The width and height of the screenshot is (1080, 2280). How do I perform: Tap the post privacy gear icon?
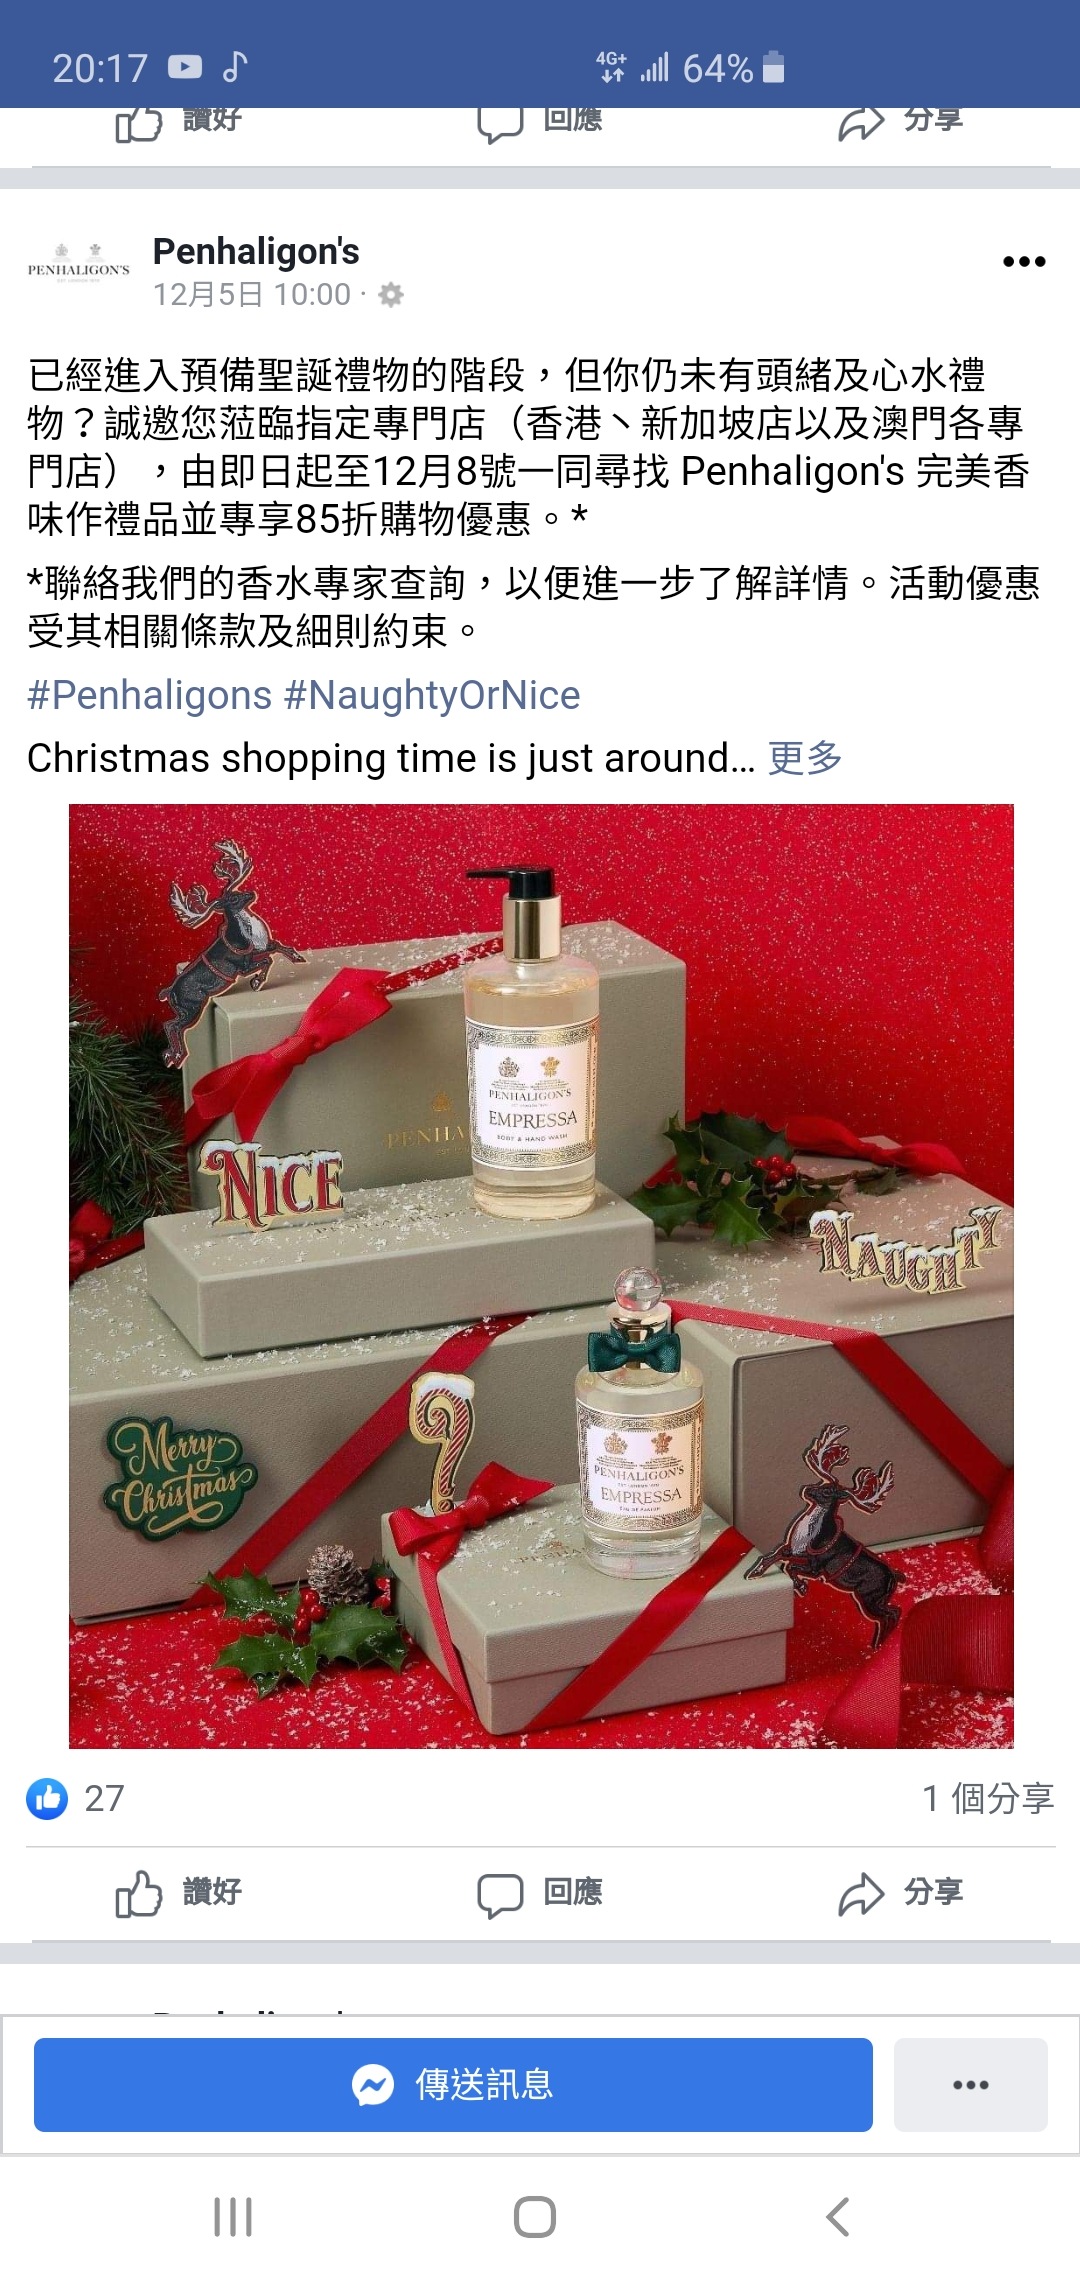(391, 295)
